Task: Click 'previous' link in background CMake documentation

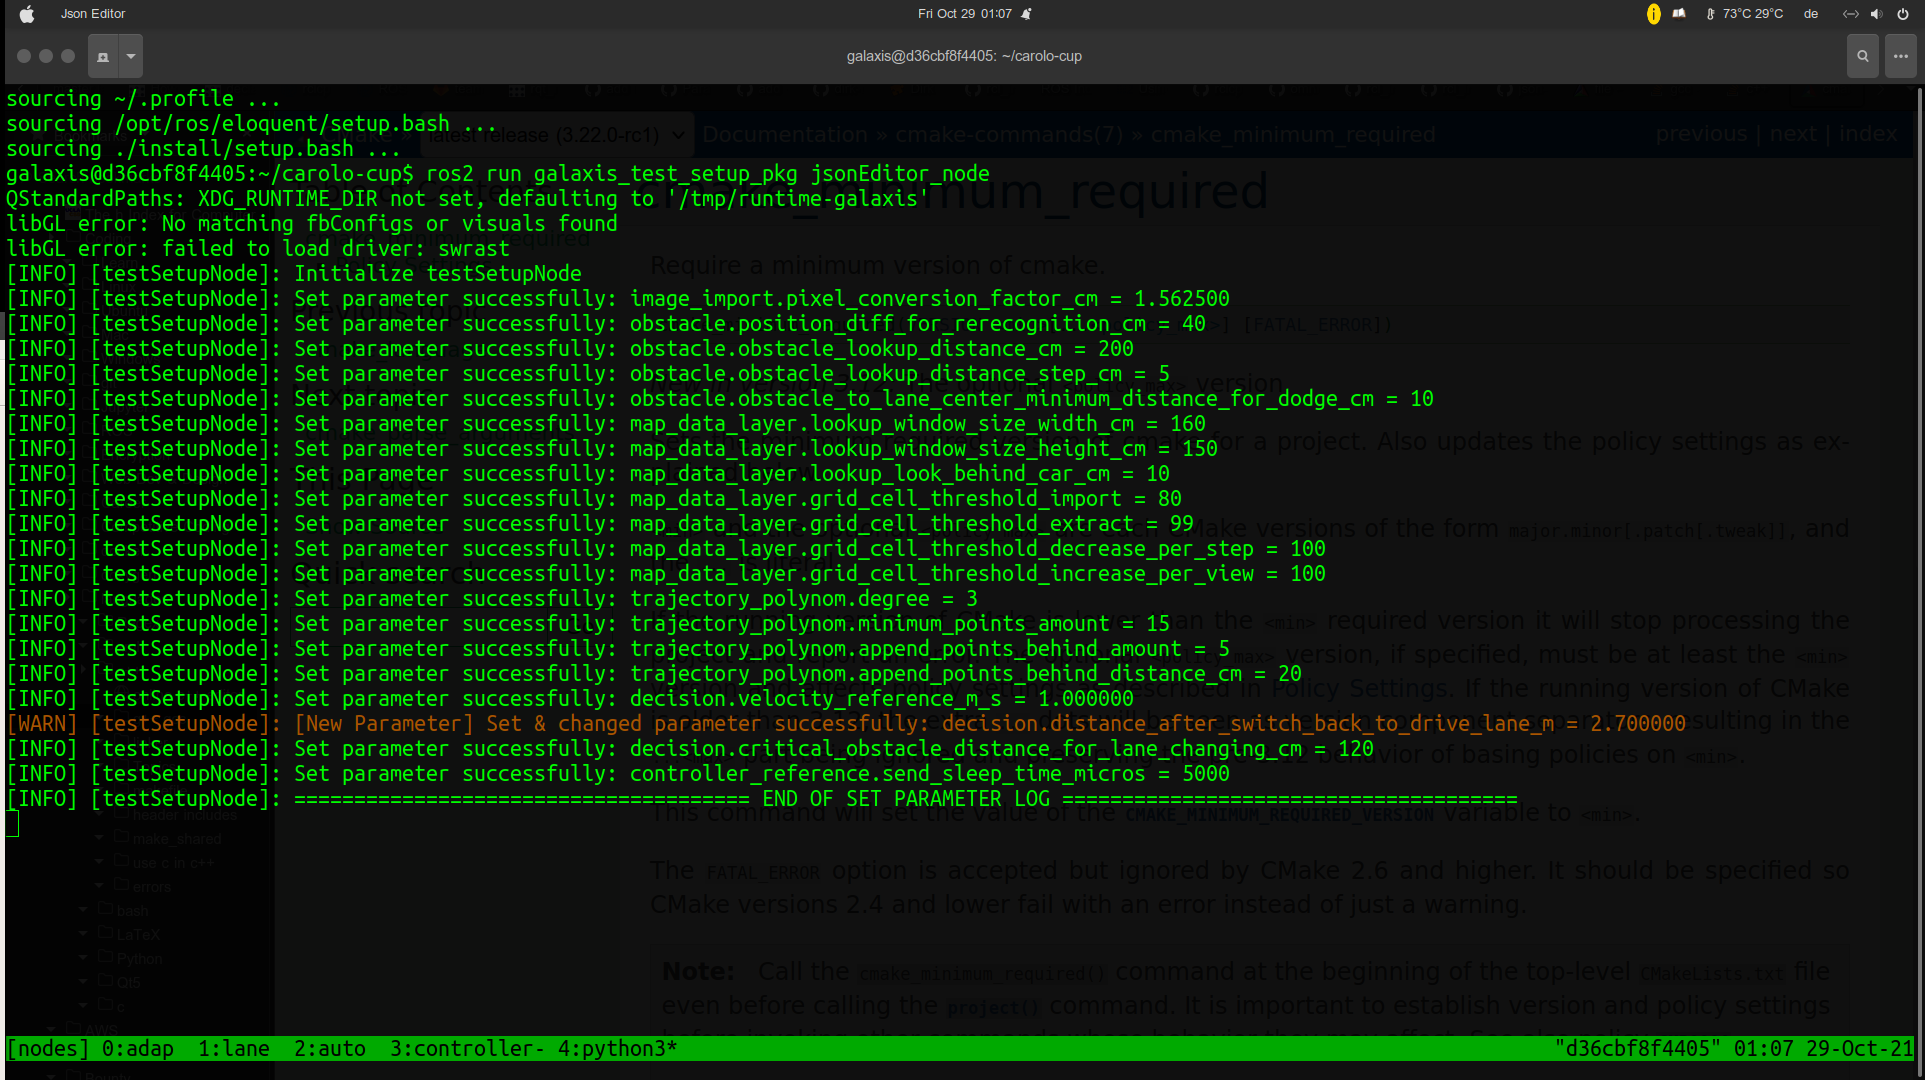Action: tap(1700, 134)
